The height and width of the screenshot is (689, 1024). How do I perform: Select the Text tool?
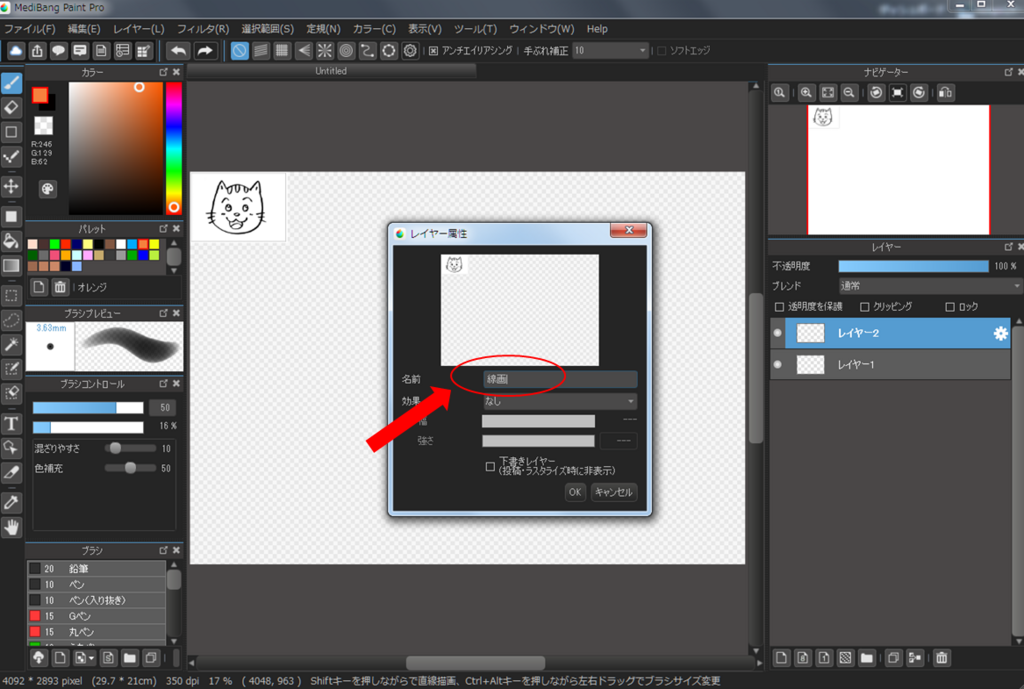(x=11, y=424)
